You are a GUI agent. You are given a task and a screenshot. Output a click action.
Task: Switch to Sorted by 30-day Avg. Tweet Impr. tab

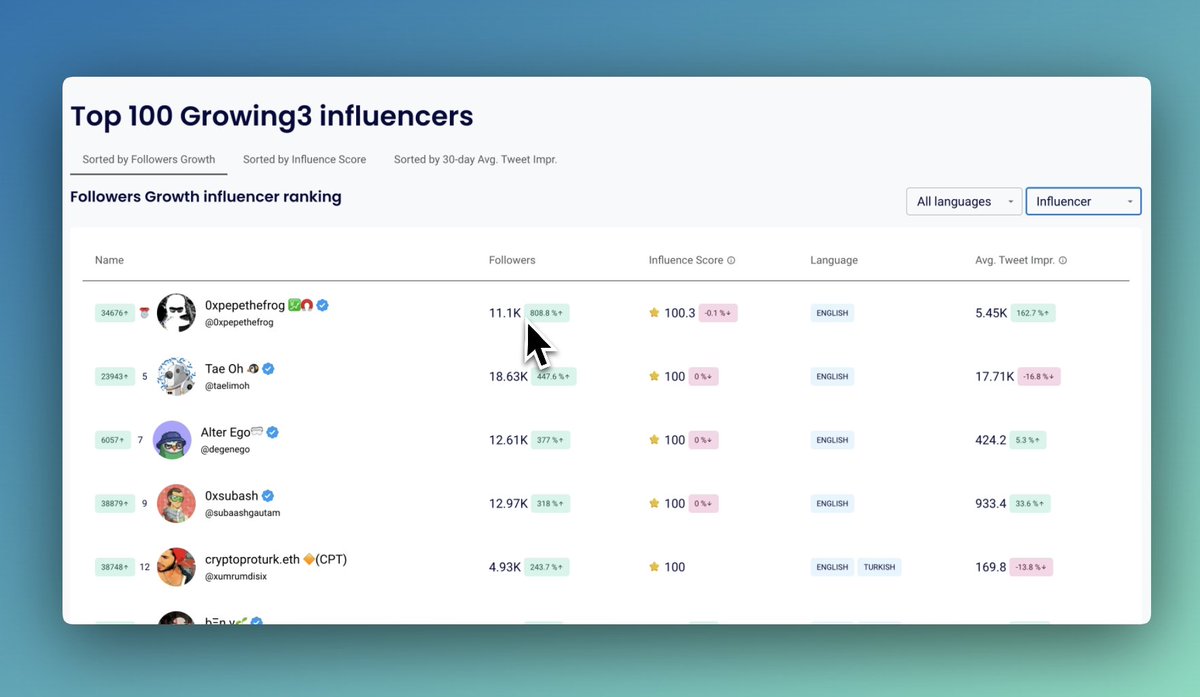pos(475,159)
